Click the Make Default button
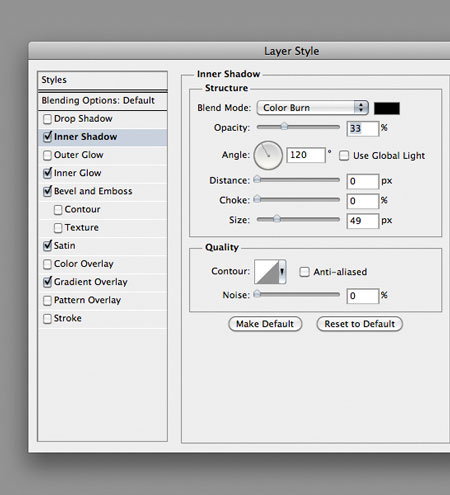450x495 pixels. pyautogui.click(x=265, y=324)
